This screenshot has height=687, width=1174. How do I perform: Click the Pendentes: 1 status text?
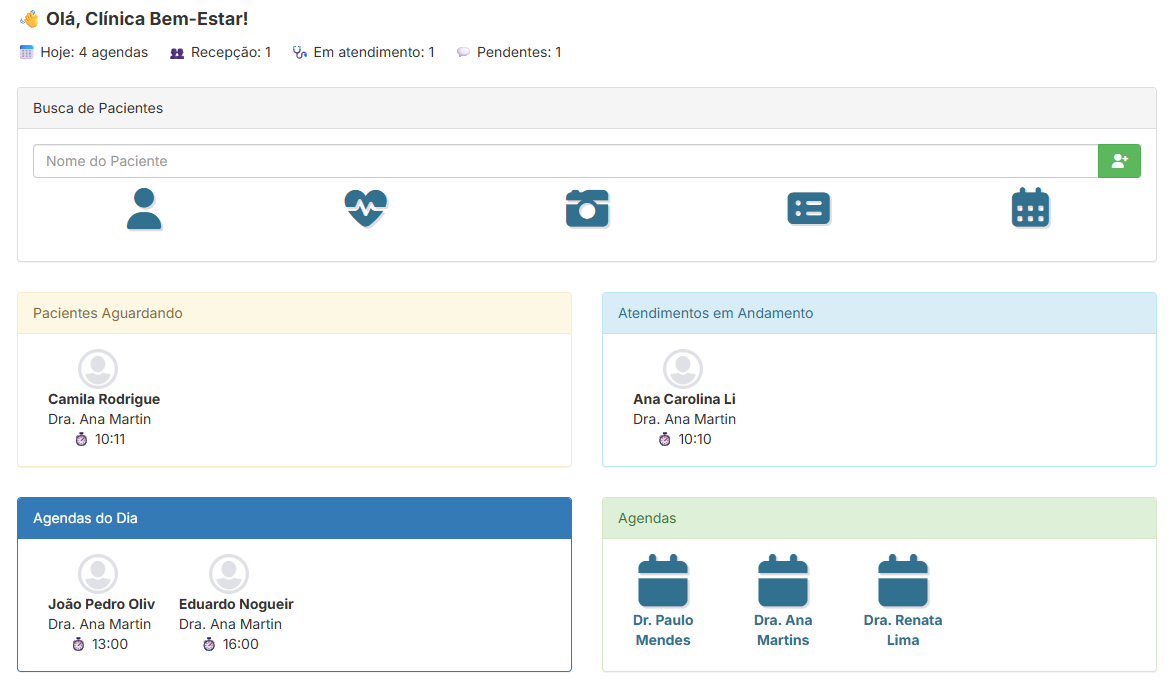(x=519, y=52)
